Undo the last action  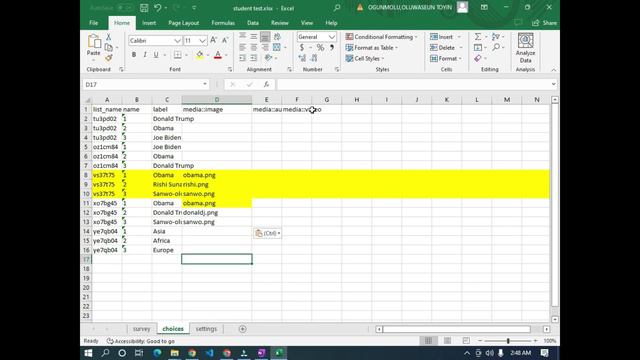pyautogui.click(x=158, y=8)
